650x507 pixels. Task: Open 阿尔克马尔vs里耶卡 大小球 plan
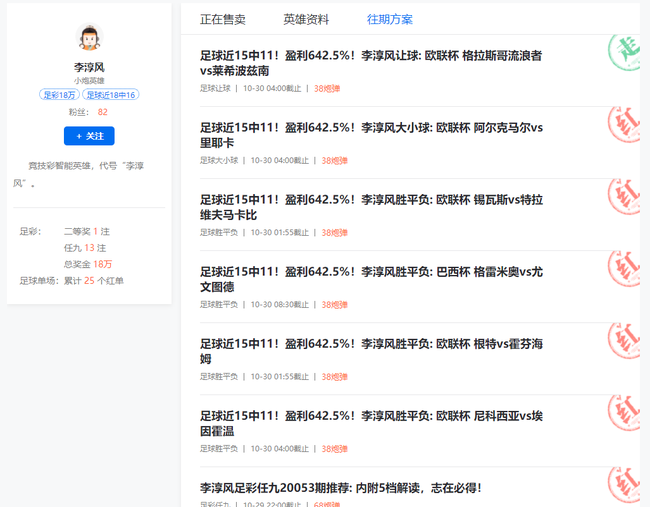(371, 135)
